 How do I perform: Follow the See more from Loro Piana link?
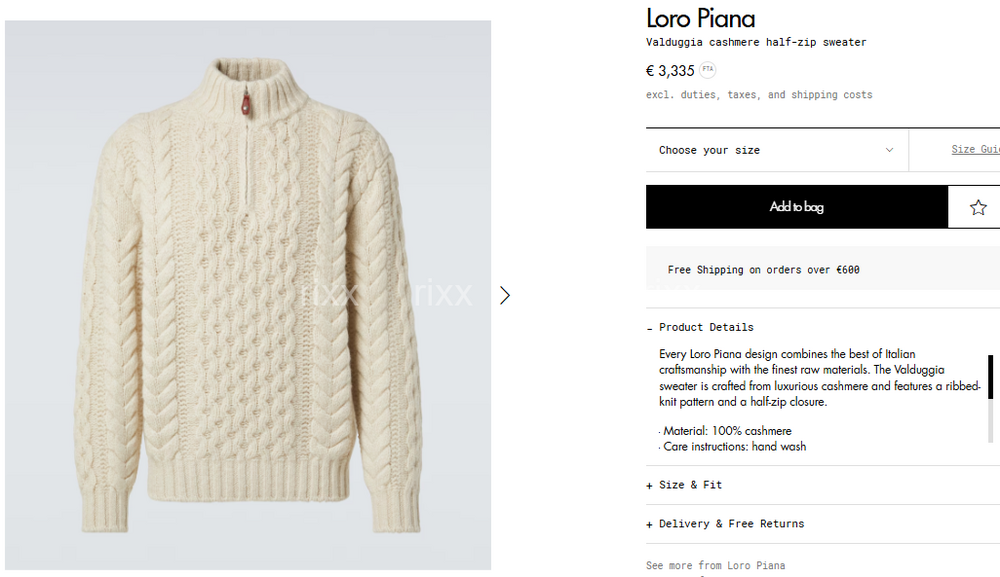[x=715, y=566]
